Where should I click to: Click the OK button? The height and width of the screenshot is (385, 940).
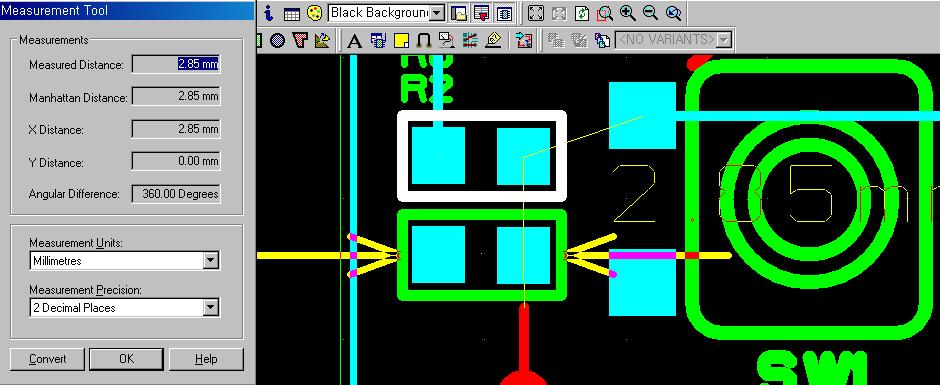coord(126,359)
